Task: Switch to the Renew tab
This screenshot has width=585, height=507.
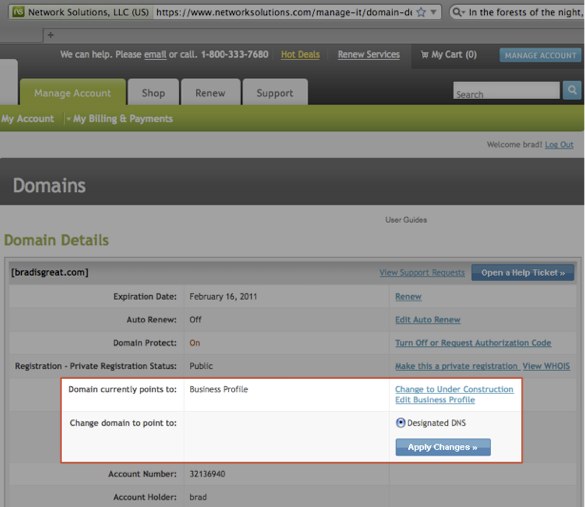Action: (210, 93)
